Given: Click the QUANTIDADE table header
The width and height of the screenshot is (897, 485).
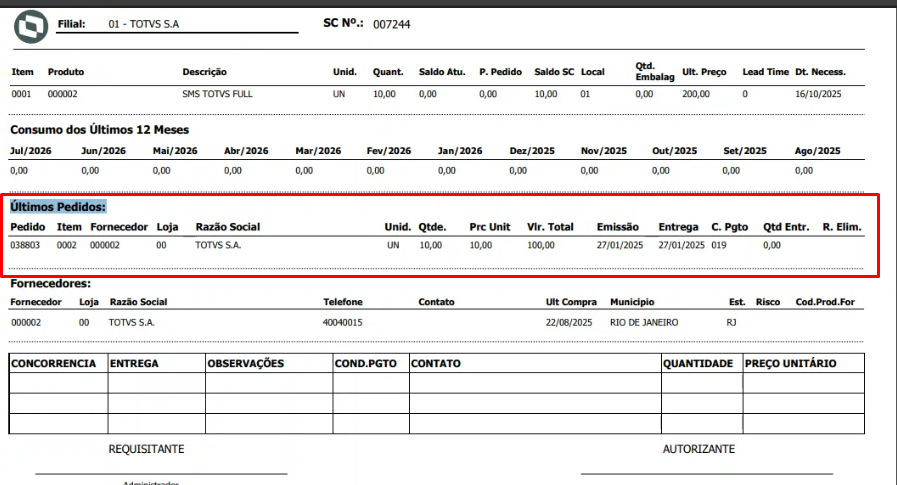Looking at the screenshot, I should [x=698, y=364].
